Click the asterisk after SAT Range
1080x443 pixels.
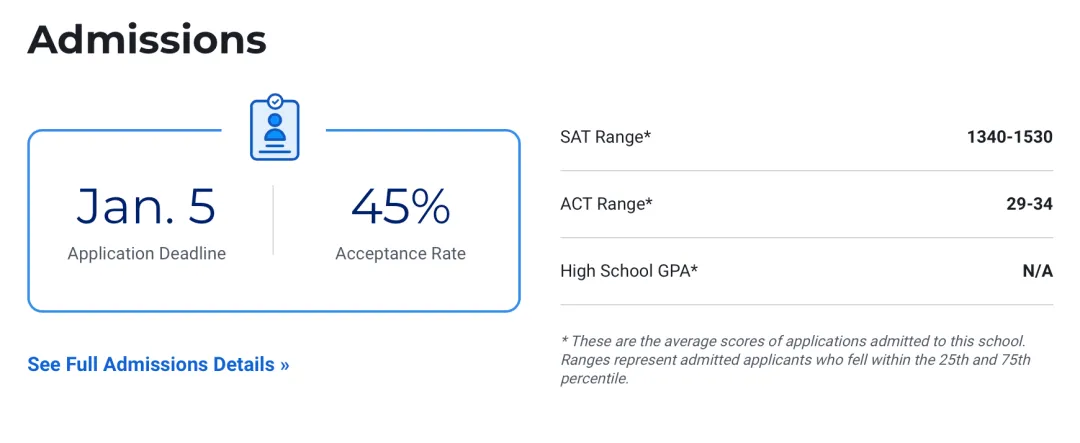coord(648,135)
